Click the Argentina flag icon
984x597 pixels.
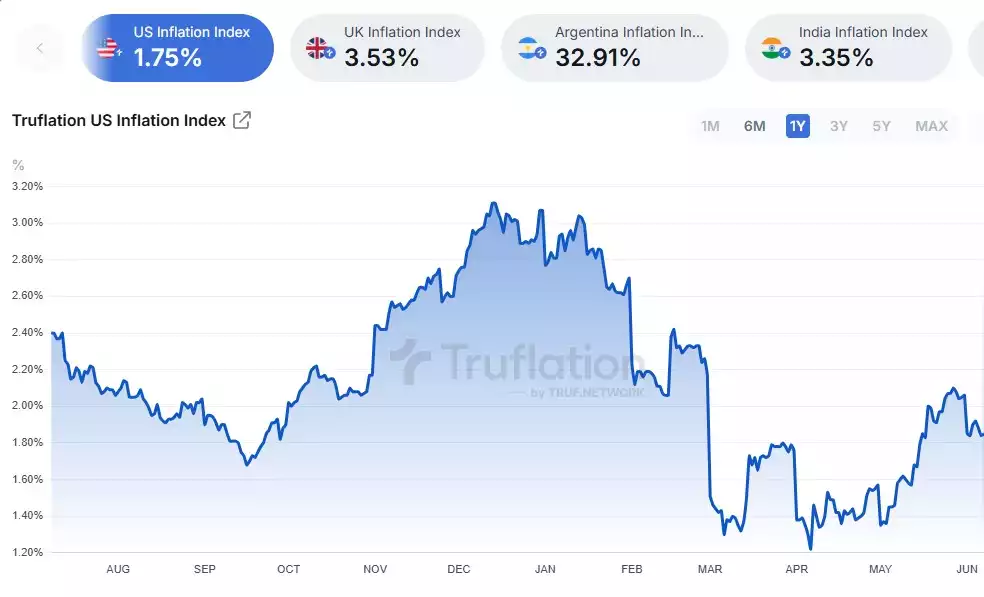[530, 46]
